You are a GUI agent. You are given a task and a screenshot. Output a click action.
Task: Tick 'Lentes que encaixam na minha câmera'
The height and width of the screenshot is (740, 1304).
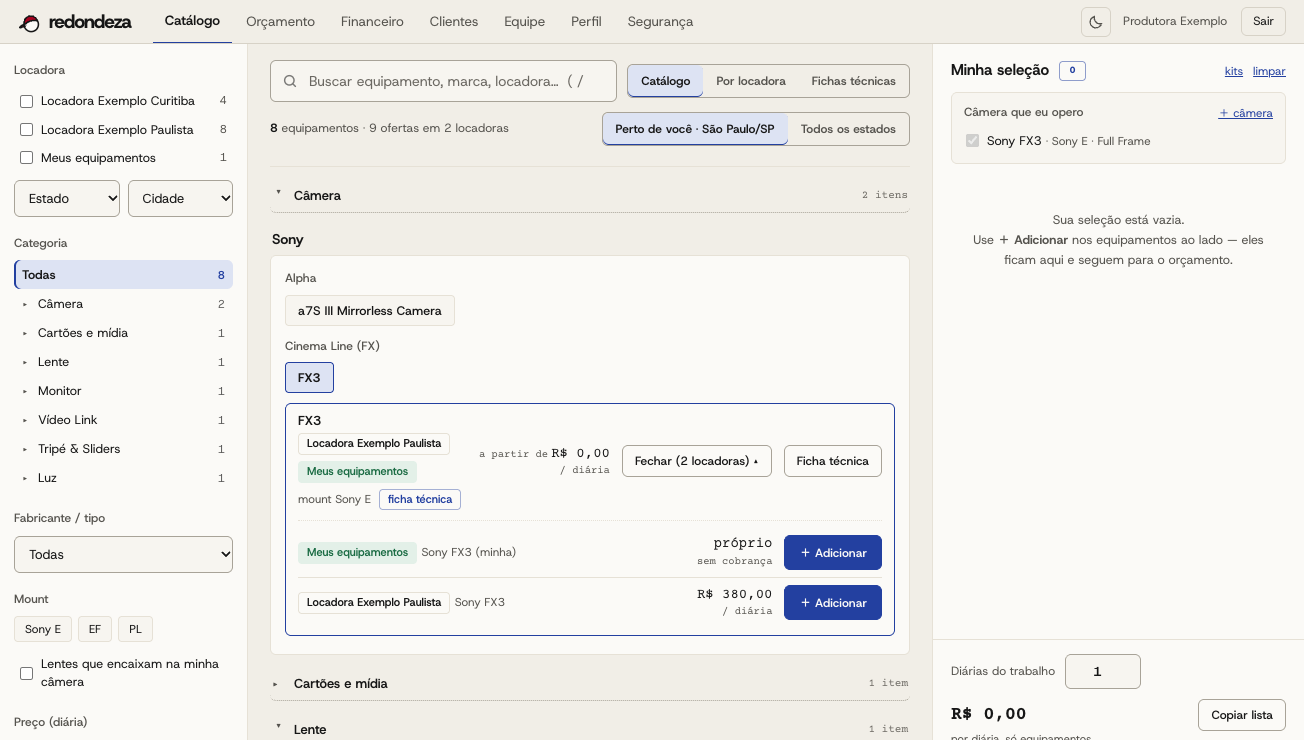(x=27, y=673)
